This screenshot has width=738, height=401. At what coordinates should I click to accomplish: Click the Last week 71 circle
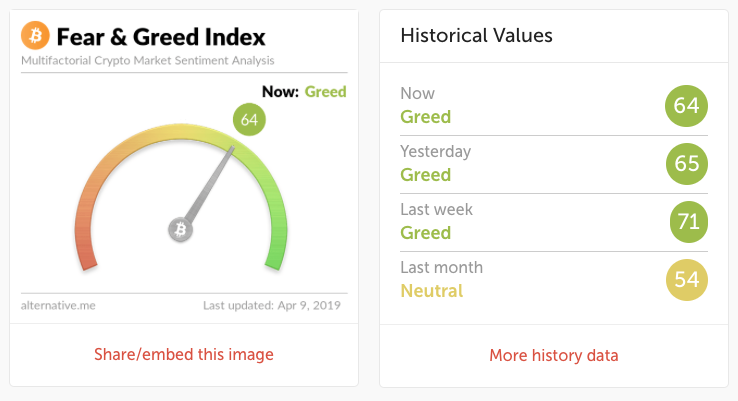(689, 222)
